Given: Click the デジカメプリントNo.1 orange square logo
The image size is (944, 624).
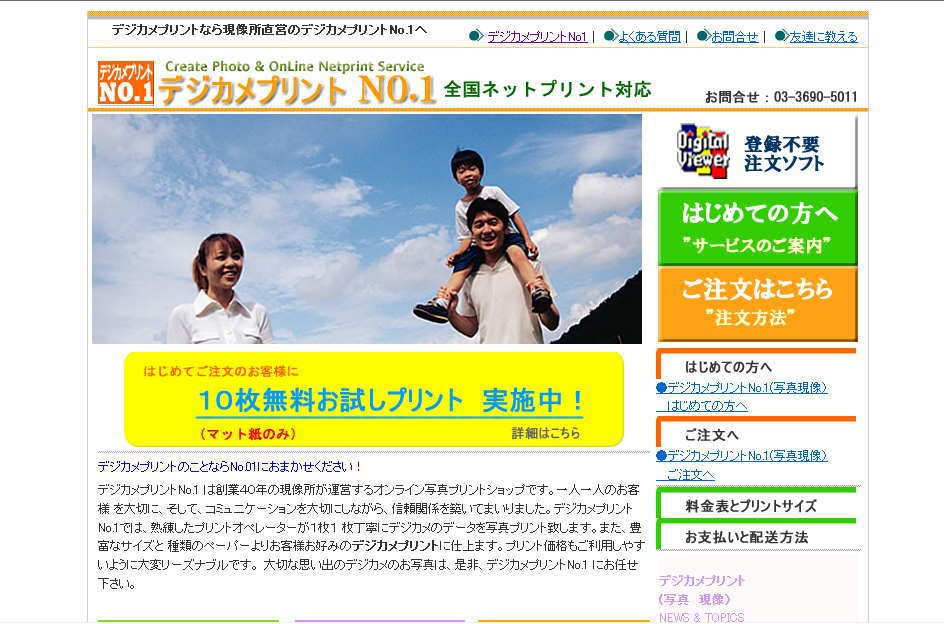Looking at the screenshot, I should coord(126,83).
